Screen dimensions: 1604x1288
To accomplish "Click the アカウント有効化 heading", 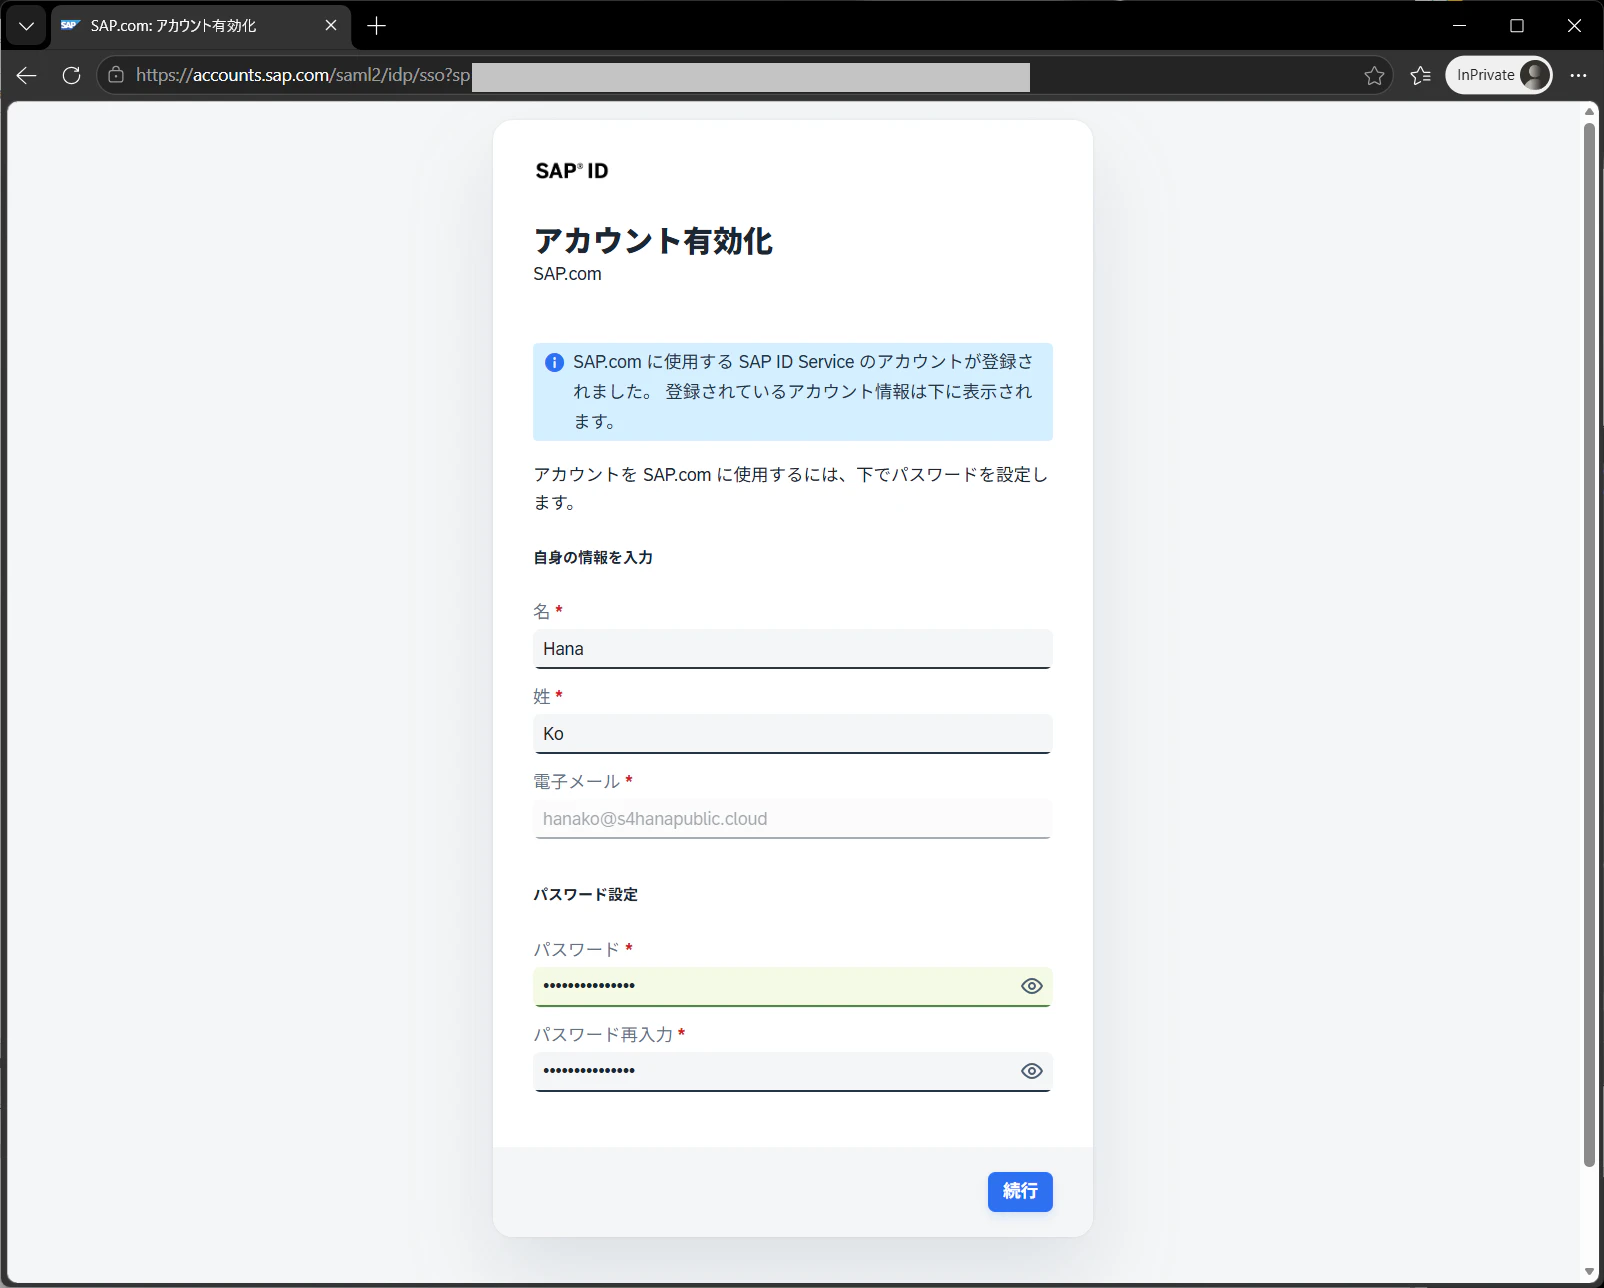I will 653,241.
